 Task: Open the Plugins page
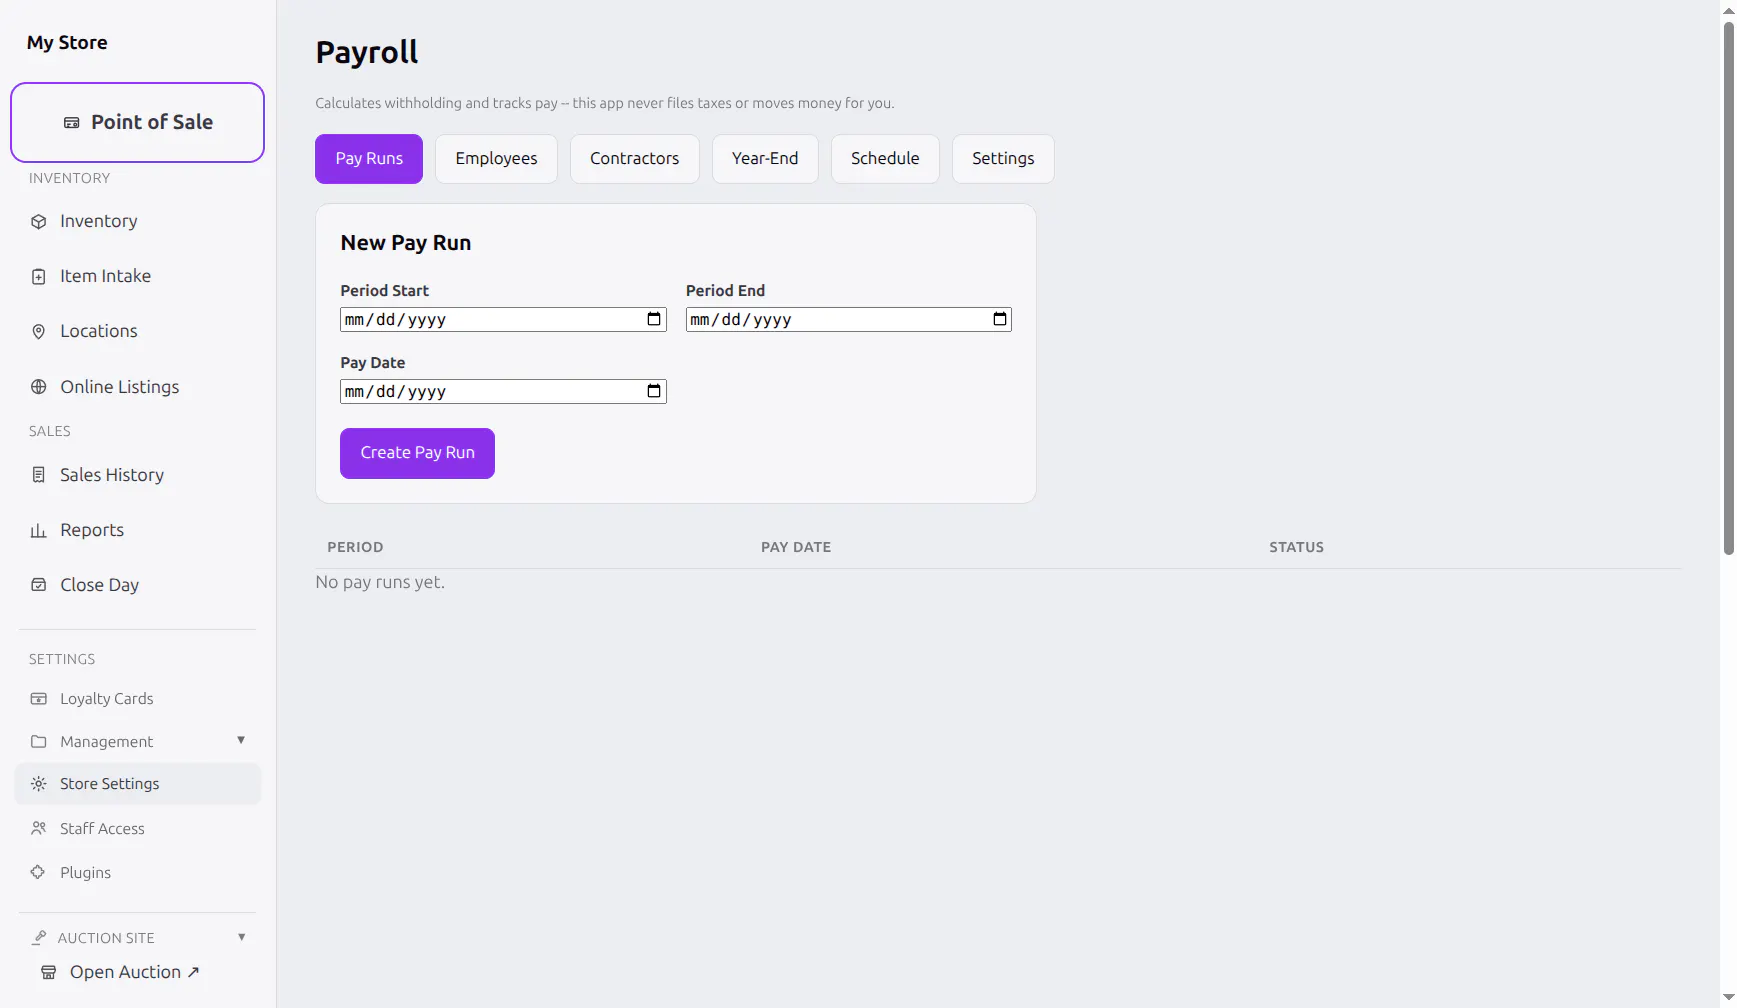[137, 872]
